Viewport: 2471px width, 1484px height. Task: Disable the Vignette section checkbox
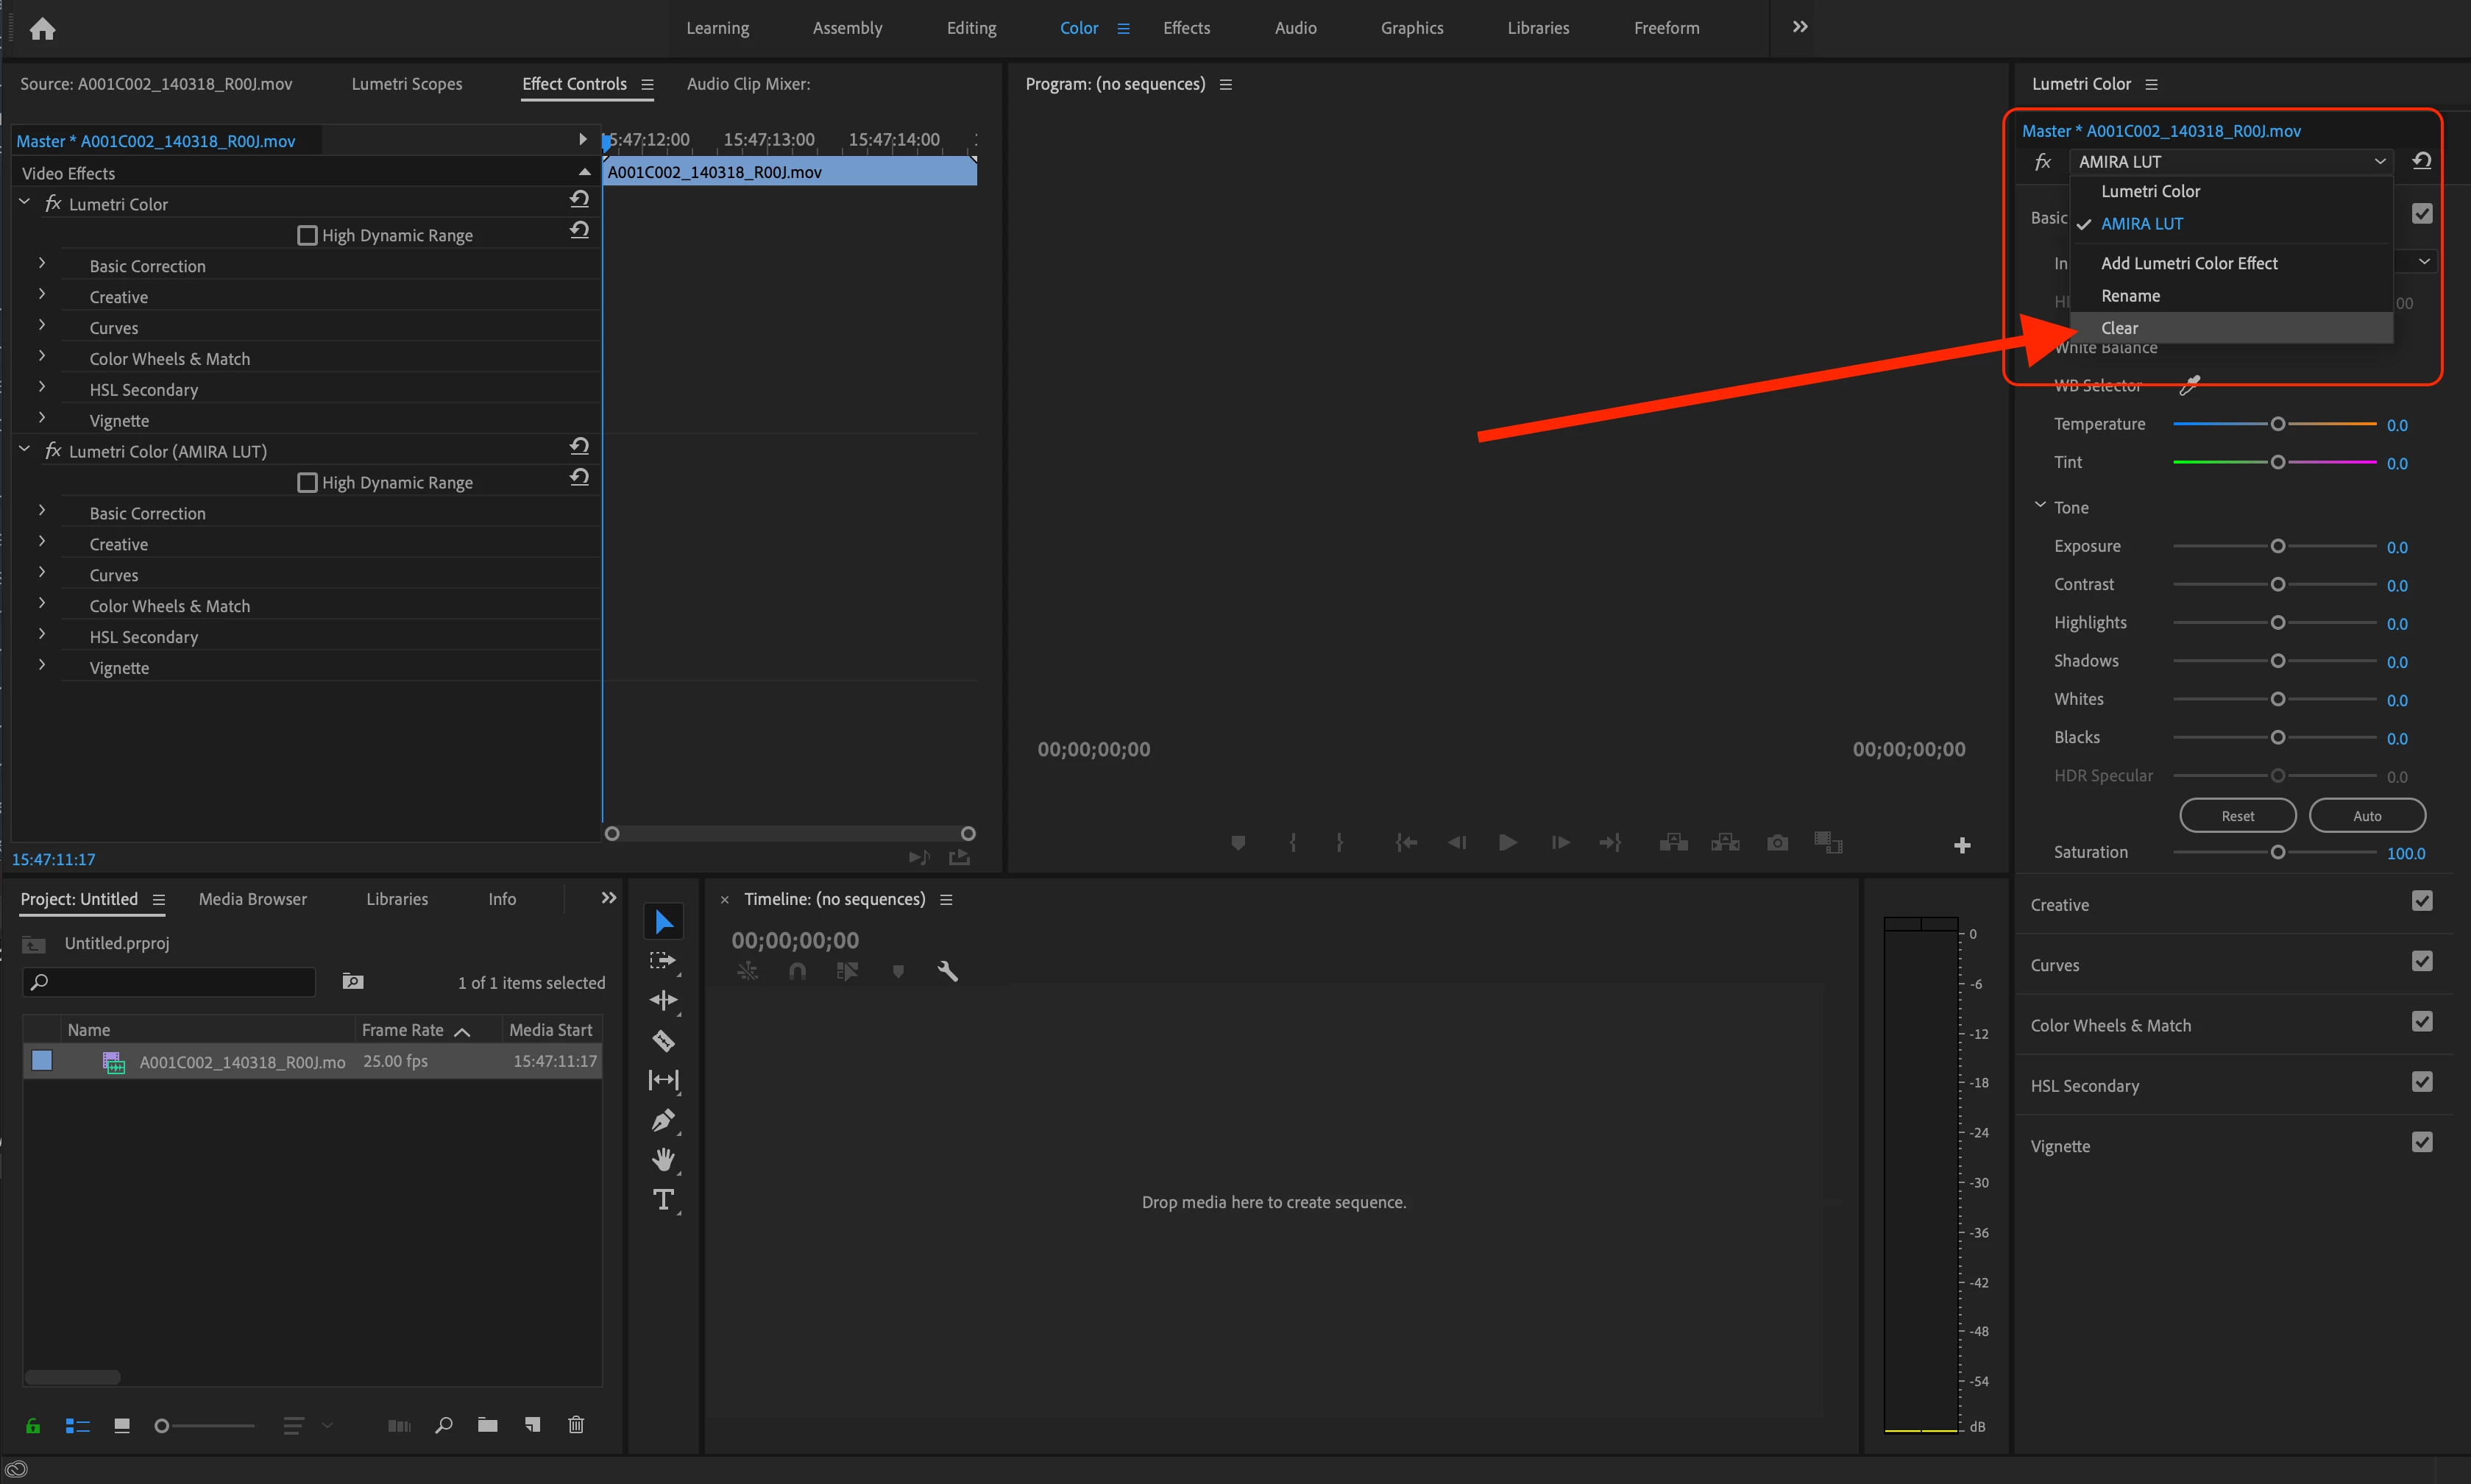(2421, 1143)
